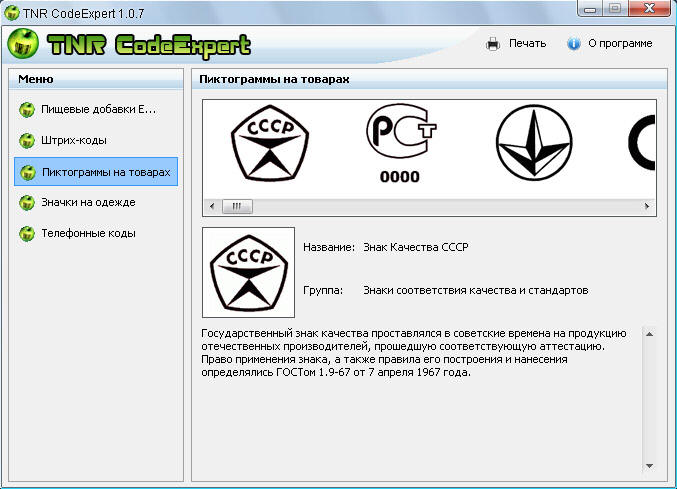
Task: Click the printer icon next to Печать
Action: (x=493, y=44)
